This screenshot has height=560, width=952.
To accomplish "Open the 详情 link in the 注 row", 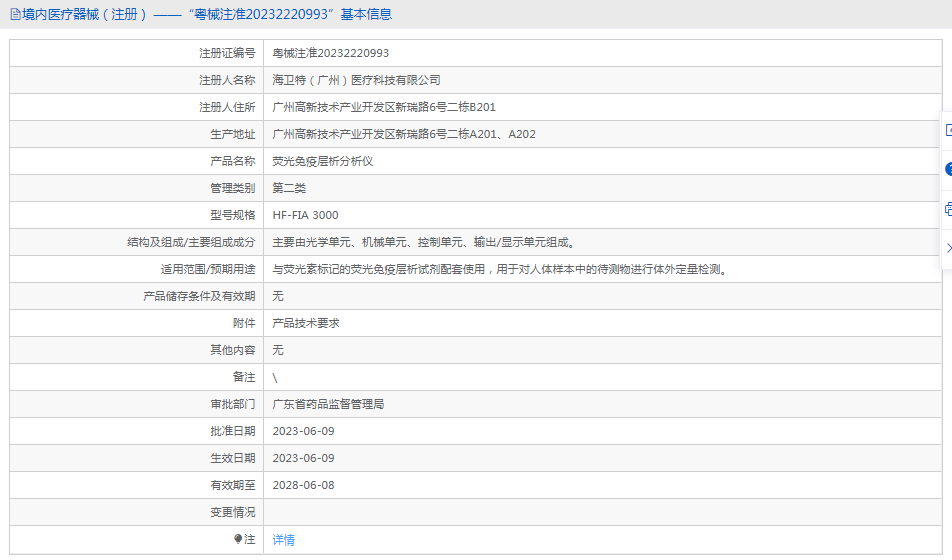I will pos(284,539).
